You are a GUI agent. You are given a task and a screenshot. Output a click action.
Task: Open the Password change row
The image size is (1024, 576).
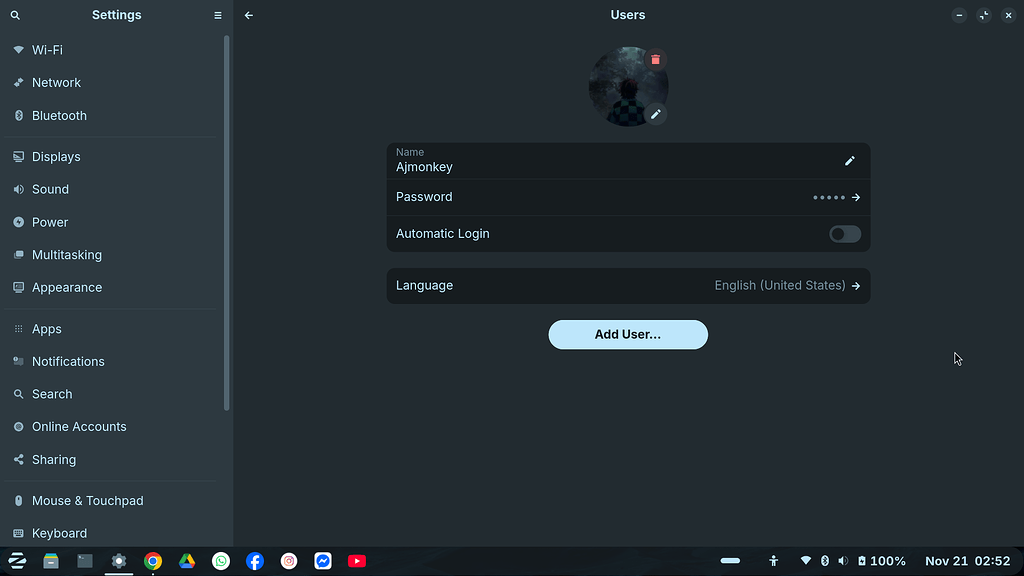click(628, 197)
